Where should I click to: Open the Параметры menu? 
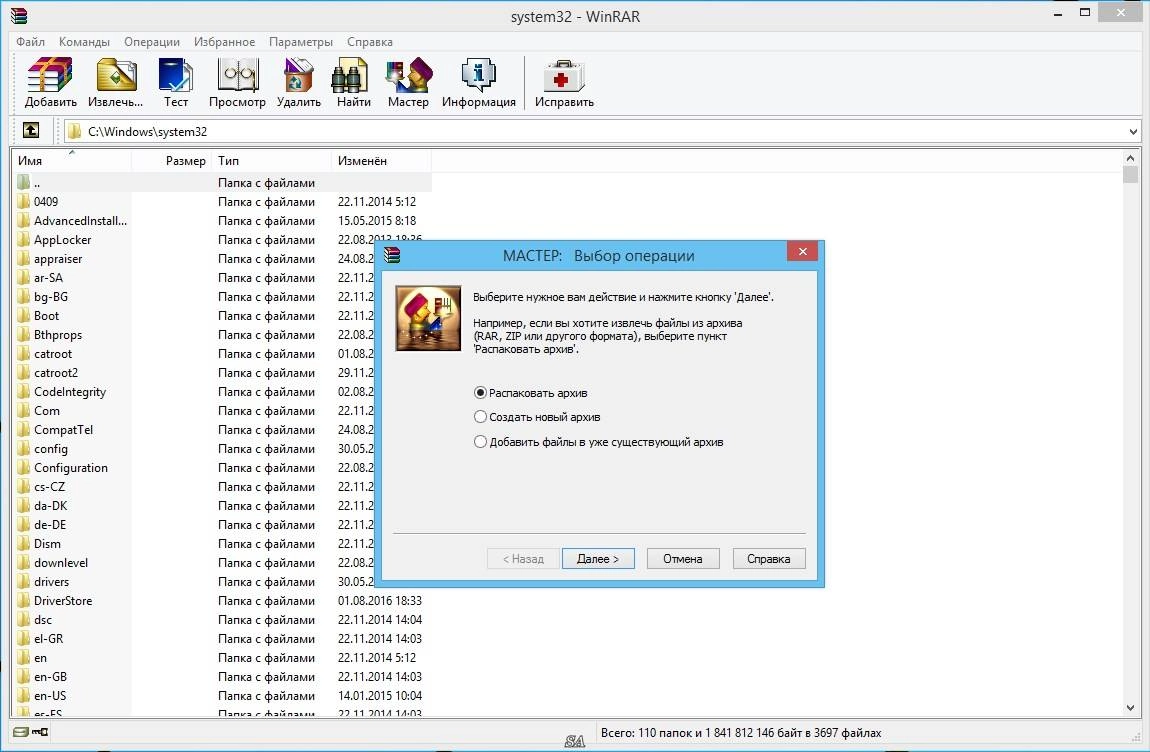(x=301, y=42)
